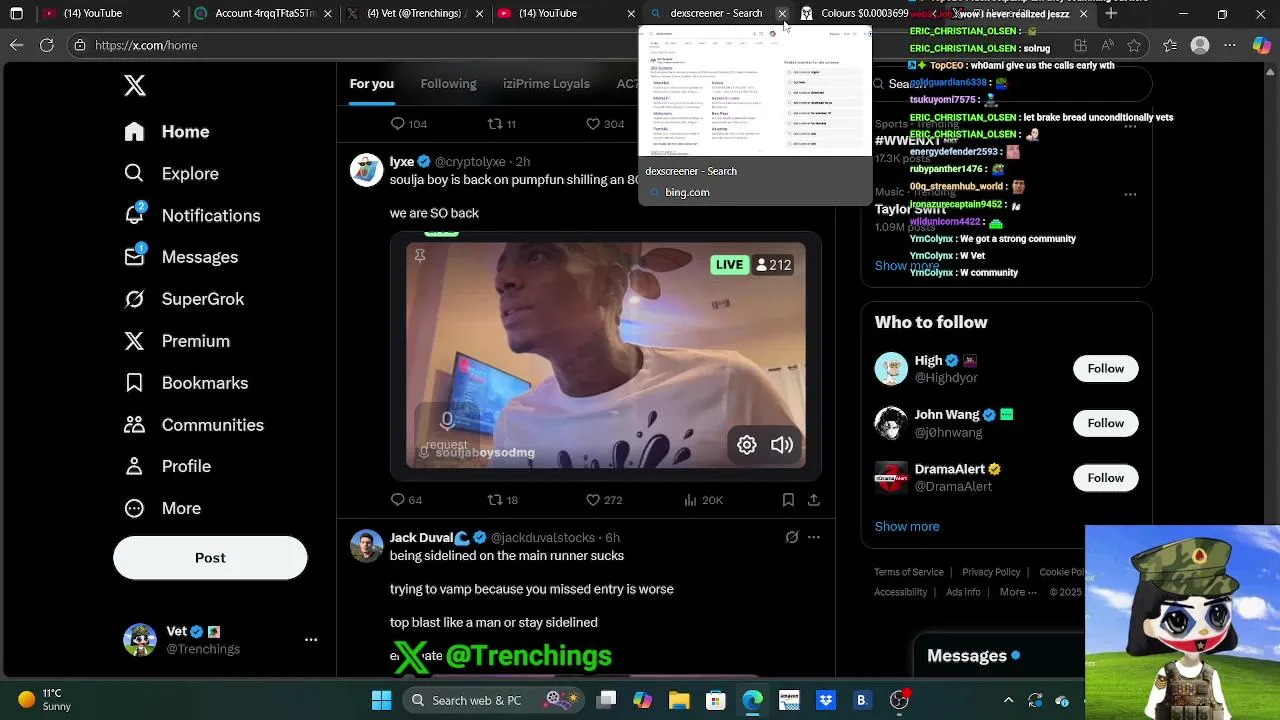This screenshot has height=720, width=1280.
Task: View the 20K analytics icon on lyxe post
Action: (x=690, y=499)
